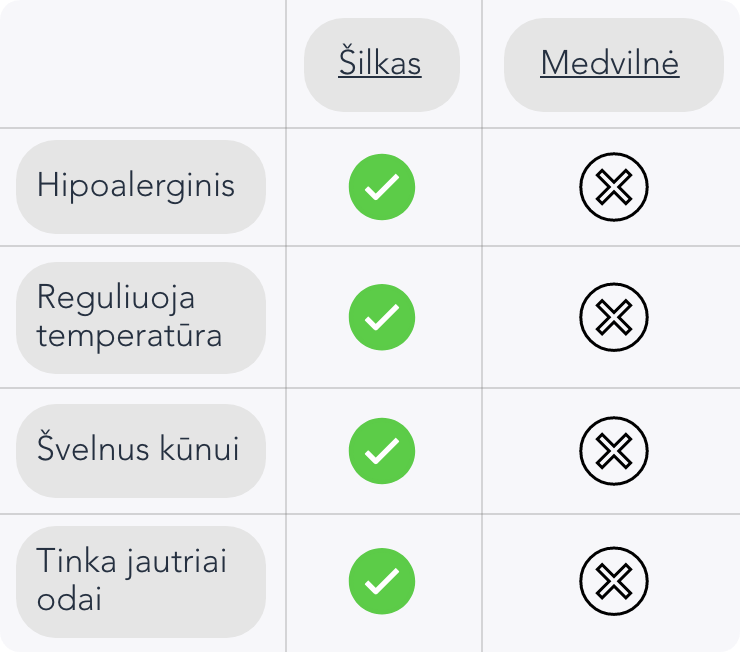Select the Švelnus kūnui feature label
Image resolution: width=740 pixels, height=652 pixels.
click(x=138, y=450)
